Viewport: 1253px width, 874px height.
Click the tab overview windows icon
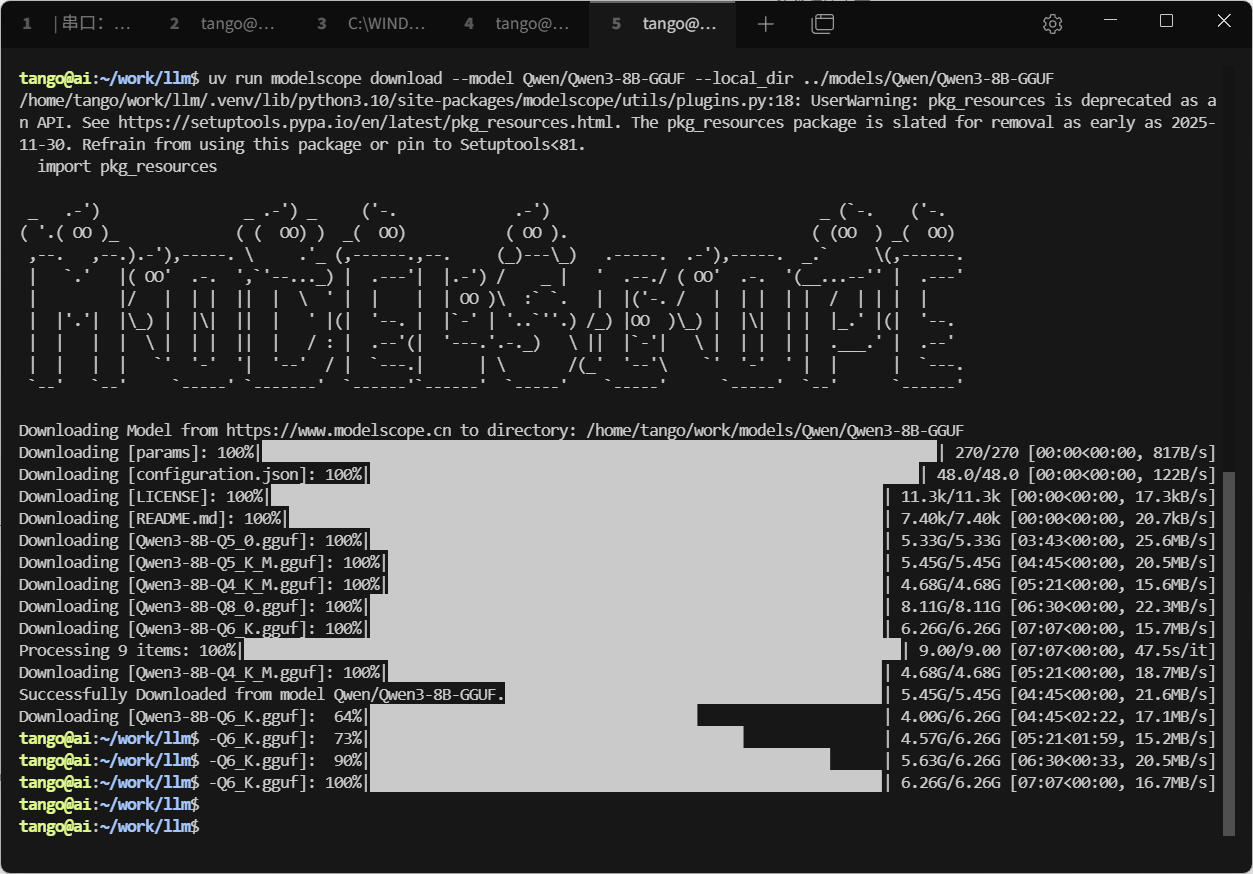click(x=822, y=24)
